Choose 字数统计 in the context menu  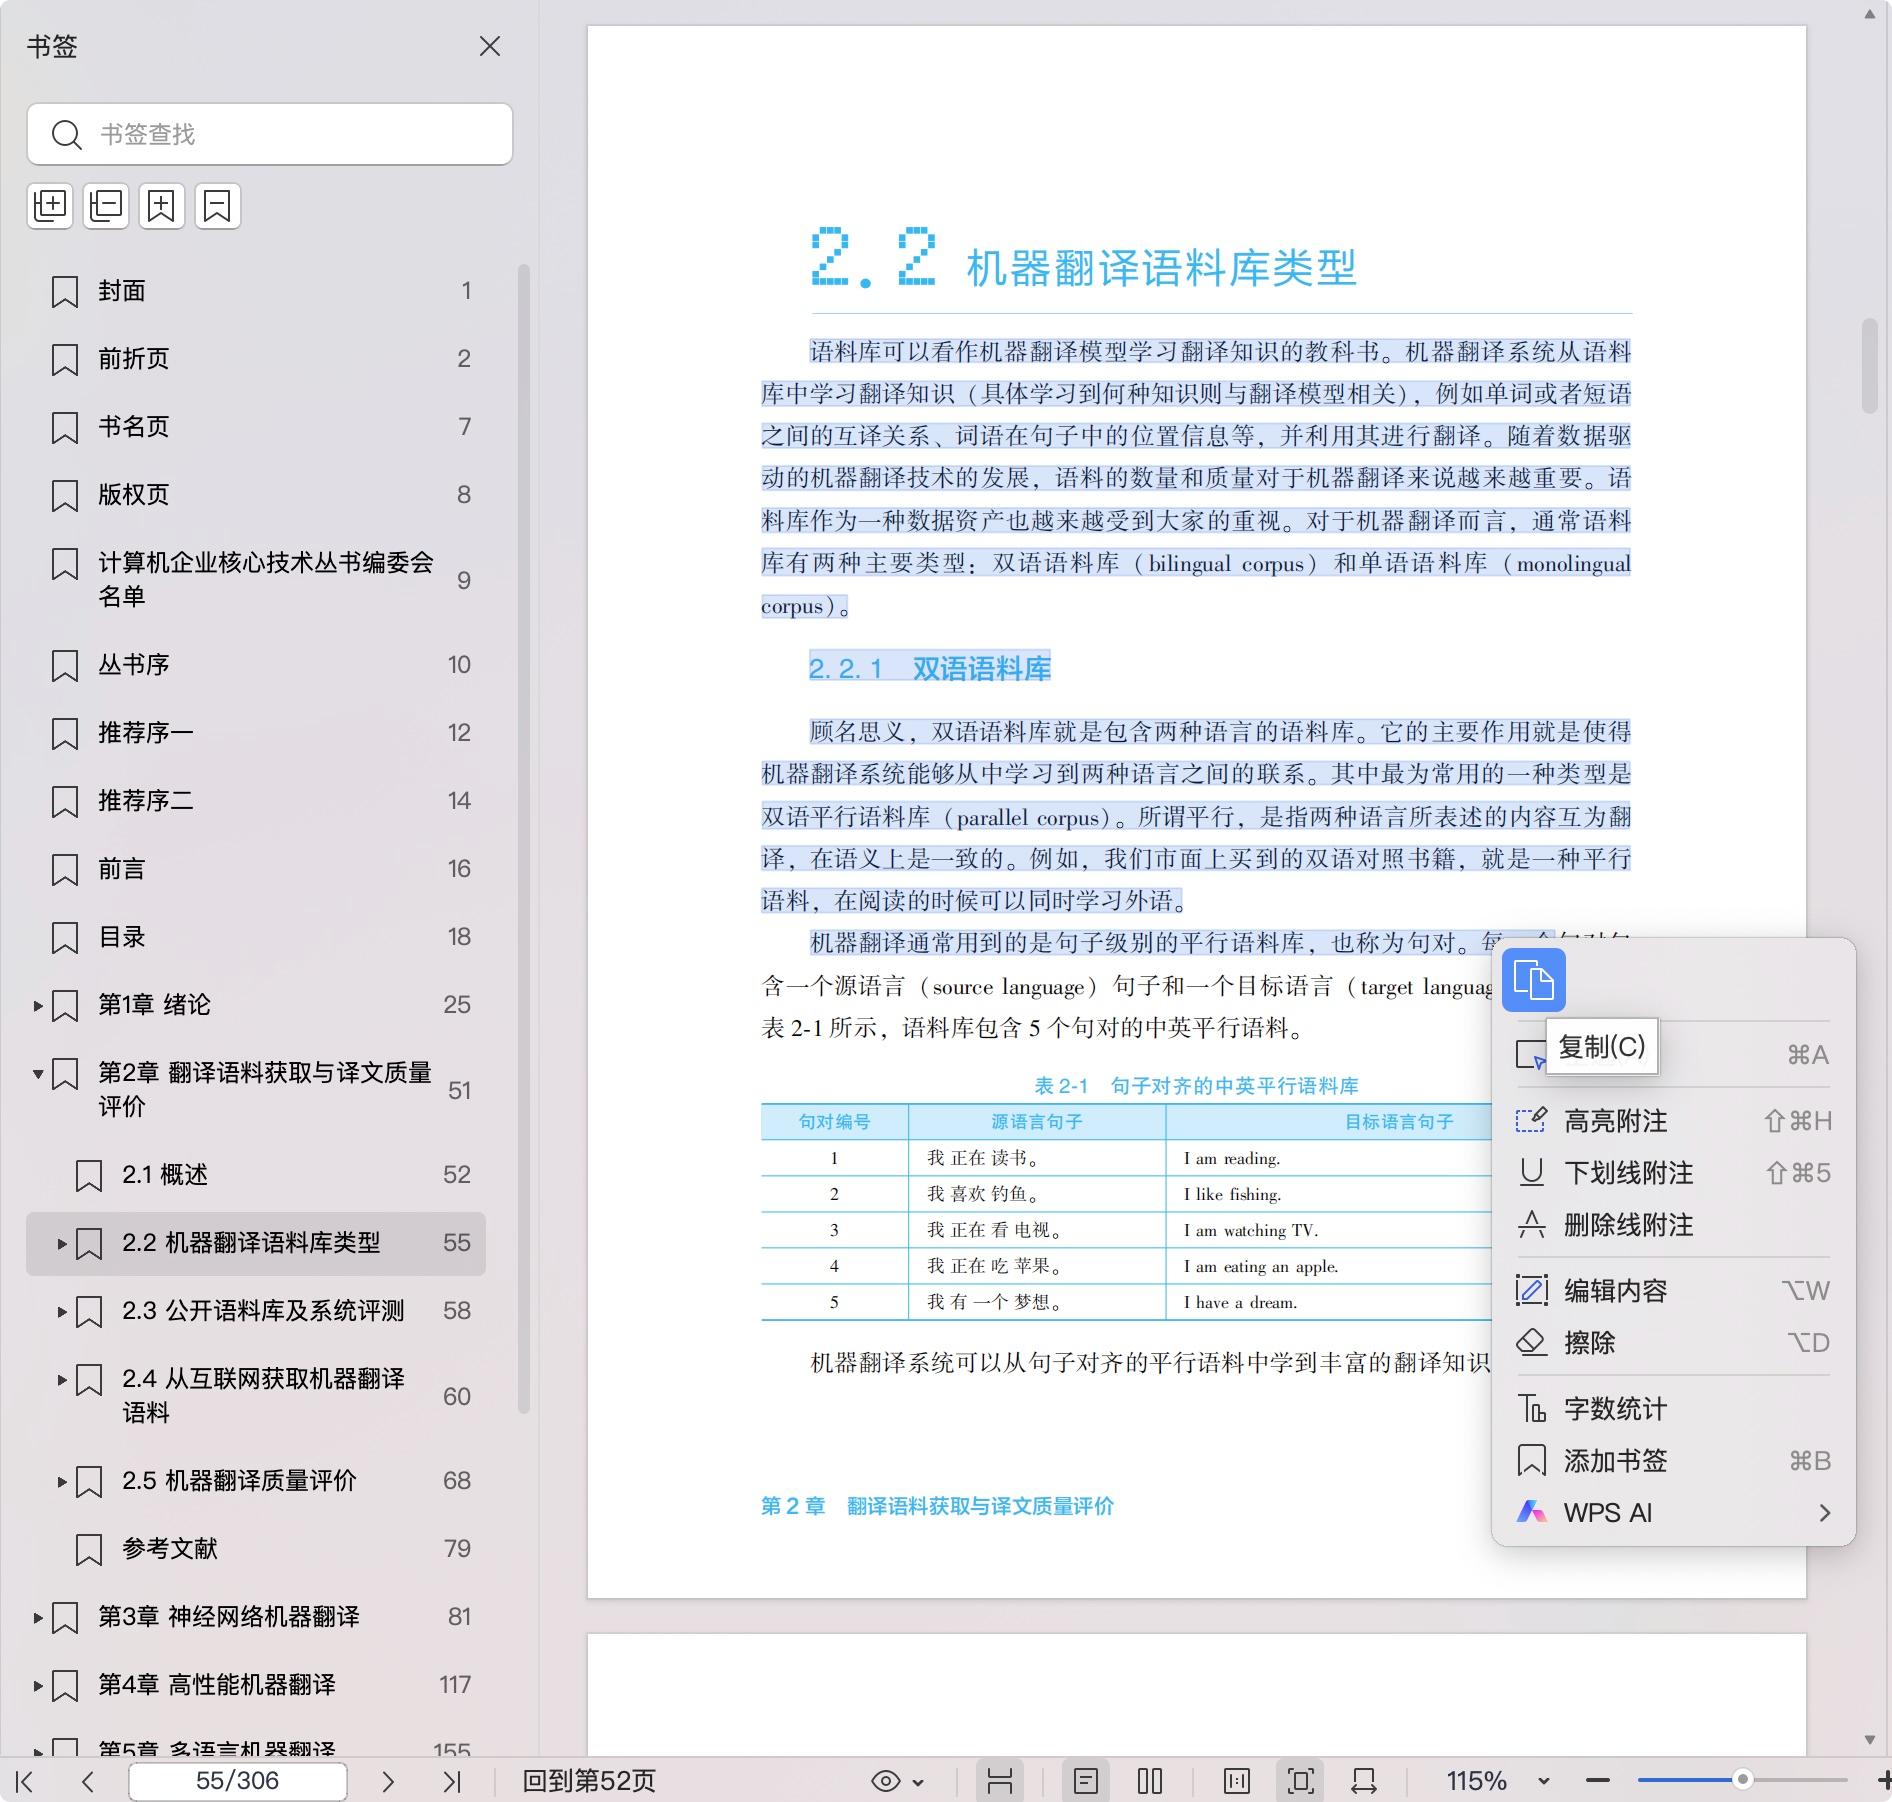1615,1409
